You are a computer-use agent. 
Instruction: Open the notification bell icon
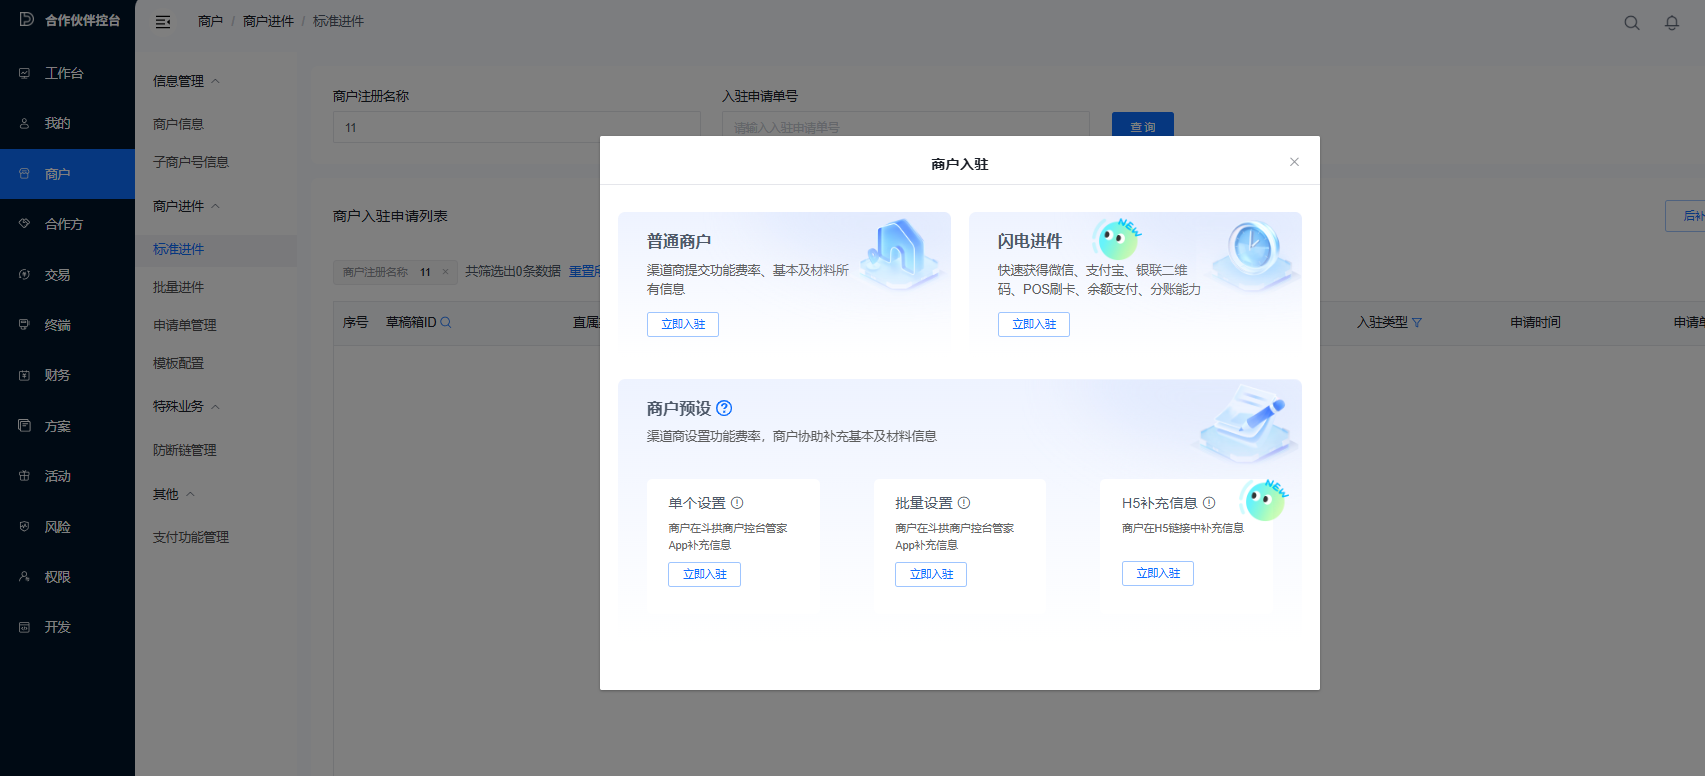pos(1671,23)
